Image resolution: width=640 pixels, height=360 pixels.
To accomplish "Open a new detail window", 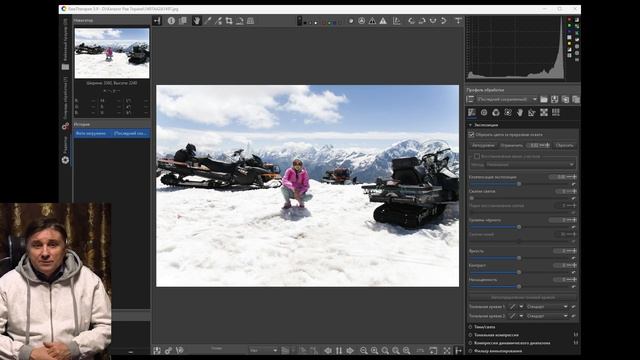I will (x=433, y=350).
